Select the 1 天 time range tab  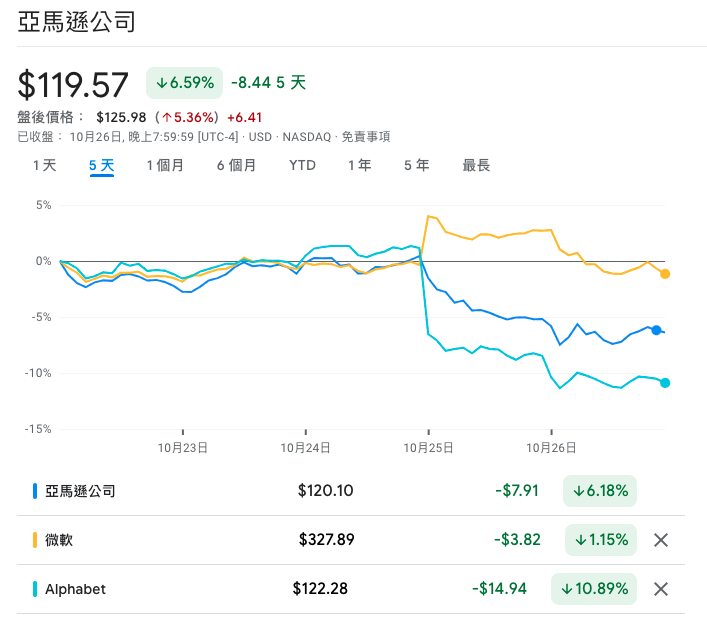[x=45, y=165]
